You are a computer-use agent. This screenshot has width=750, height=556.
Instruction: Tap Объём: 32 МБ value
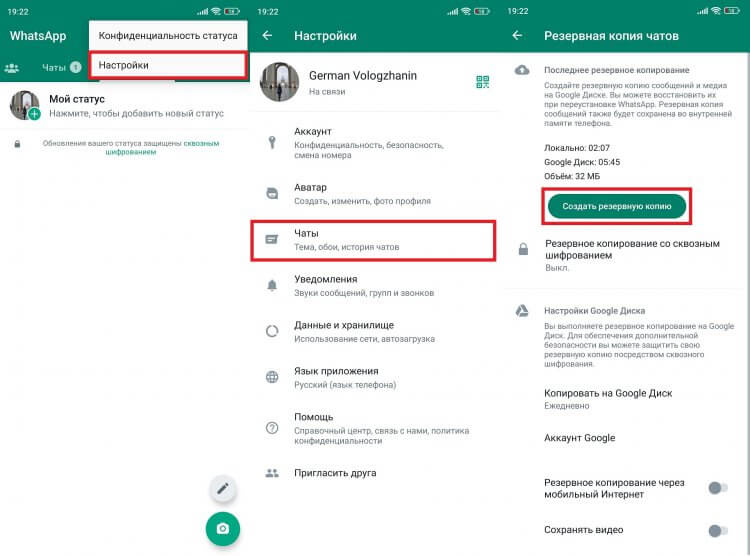pyautogui.click(x=572, y=176)
